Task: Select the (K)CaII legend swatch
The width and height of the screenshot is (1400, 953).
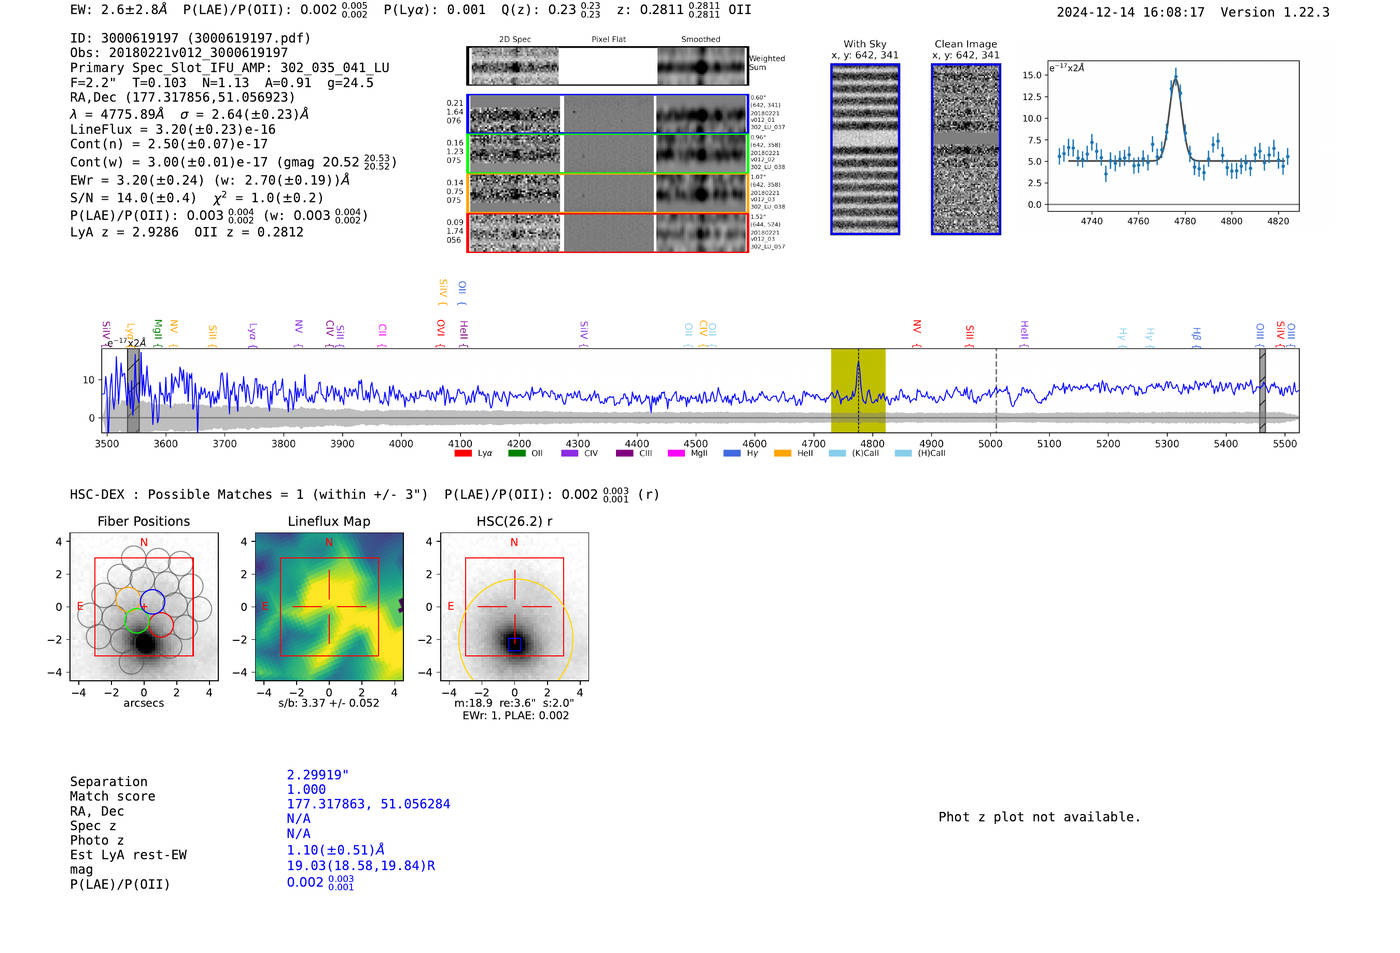Action: (837, 453)
